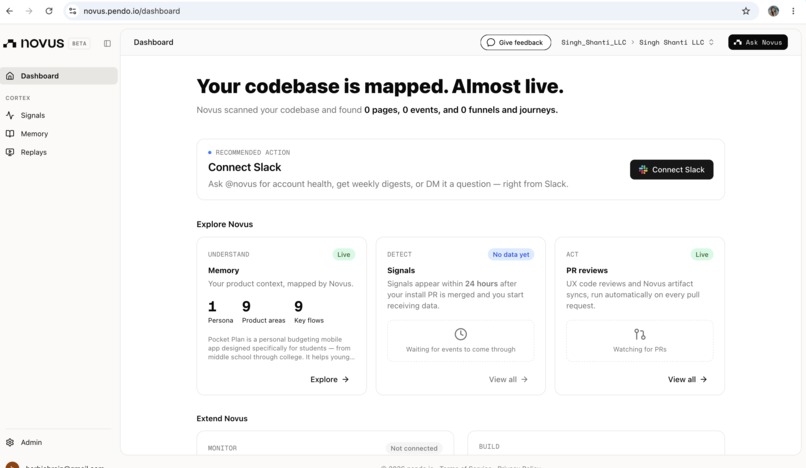Click Waiting for events to come through
806x468 pixels.
(x=461, y=349)
